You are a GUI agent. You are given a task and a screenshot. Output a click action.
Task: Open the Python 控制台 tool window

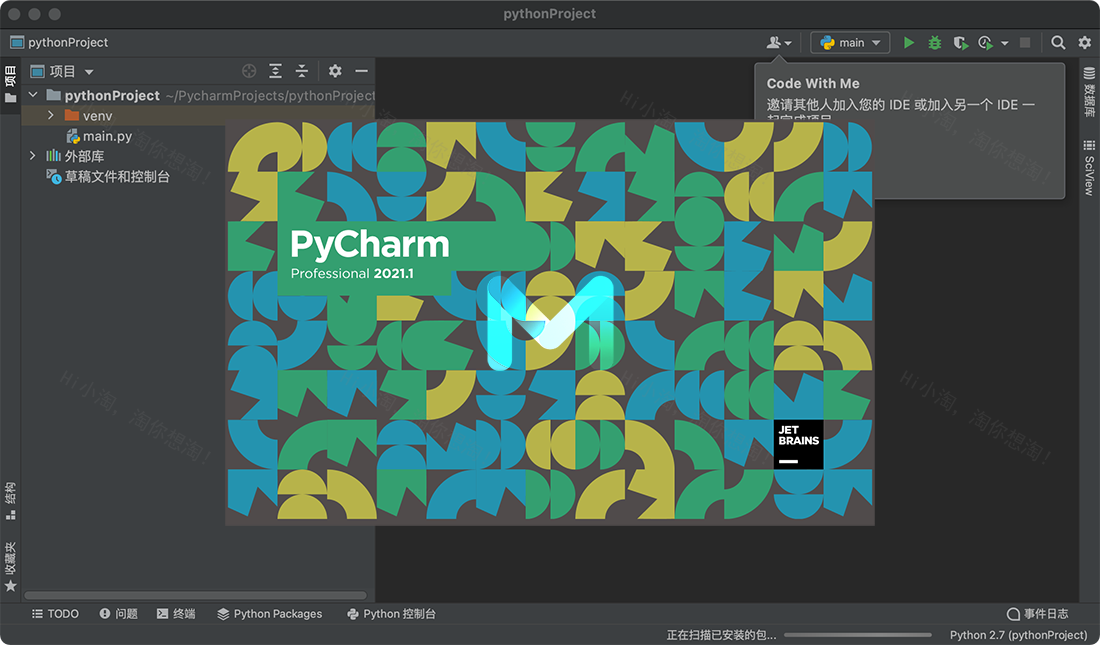click(x=391, y=613)
